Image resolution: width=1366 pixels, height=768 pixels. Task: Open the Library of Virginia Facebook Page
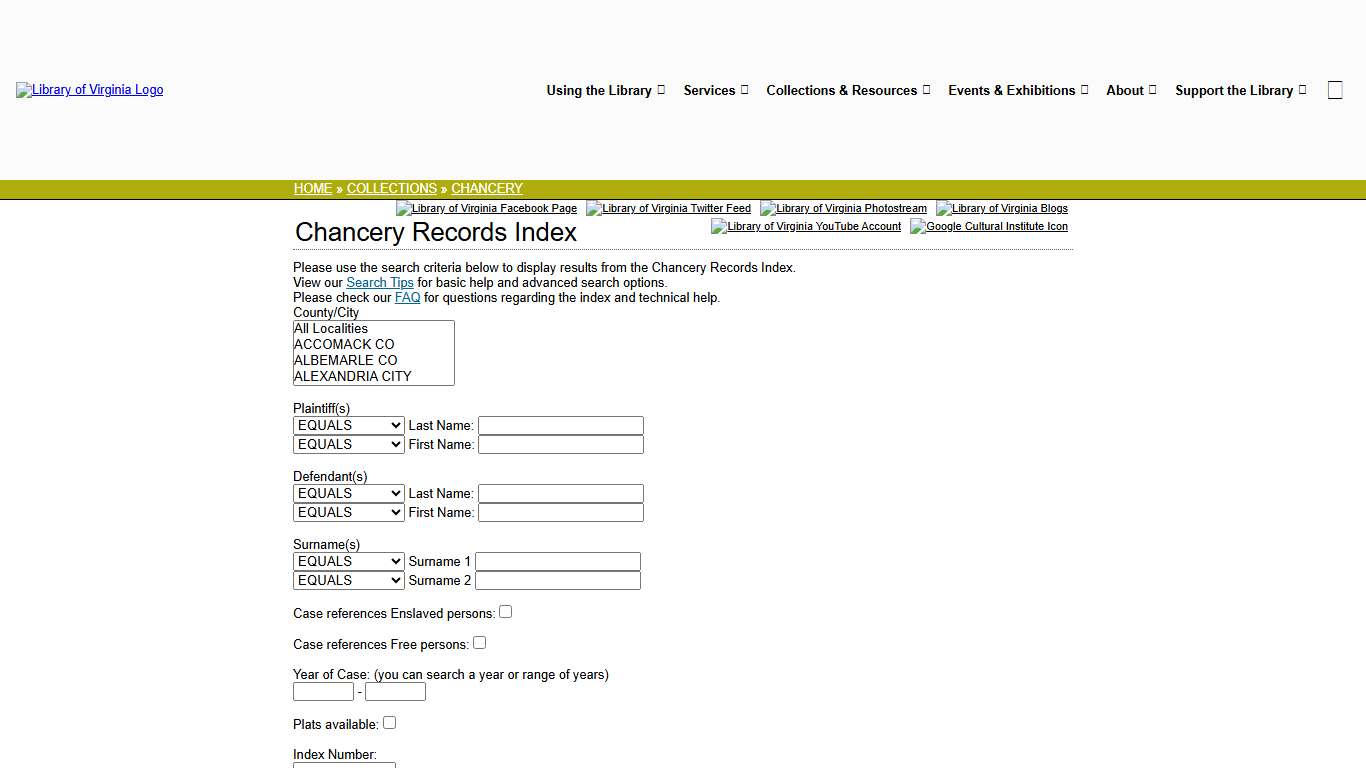486,208
